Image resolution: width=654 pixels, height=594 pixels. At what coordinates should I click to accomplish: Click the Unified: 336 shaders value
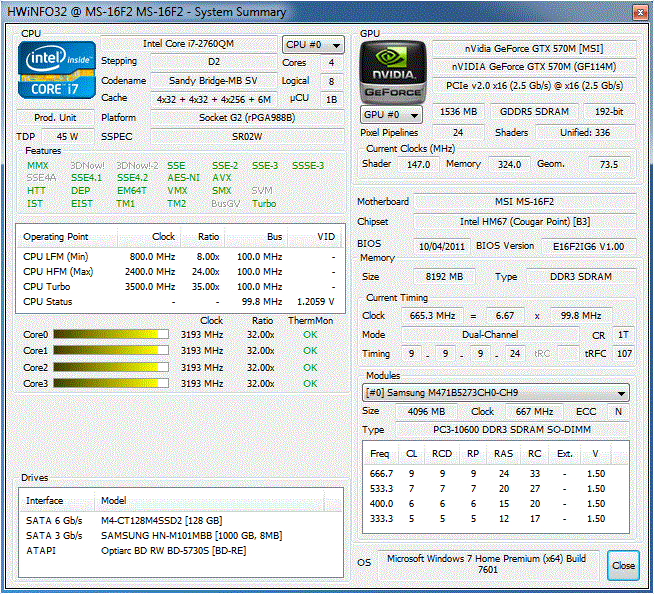pyautogui.click(x=585, y=133)
